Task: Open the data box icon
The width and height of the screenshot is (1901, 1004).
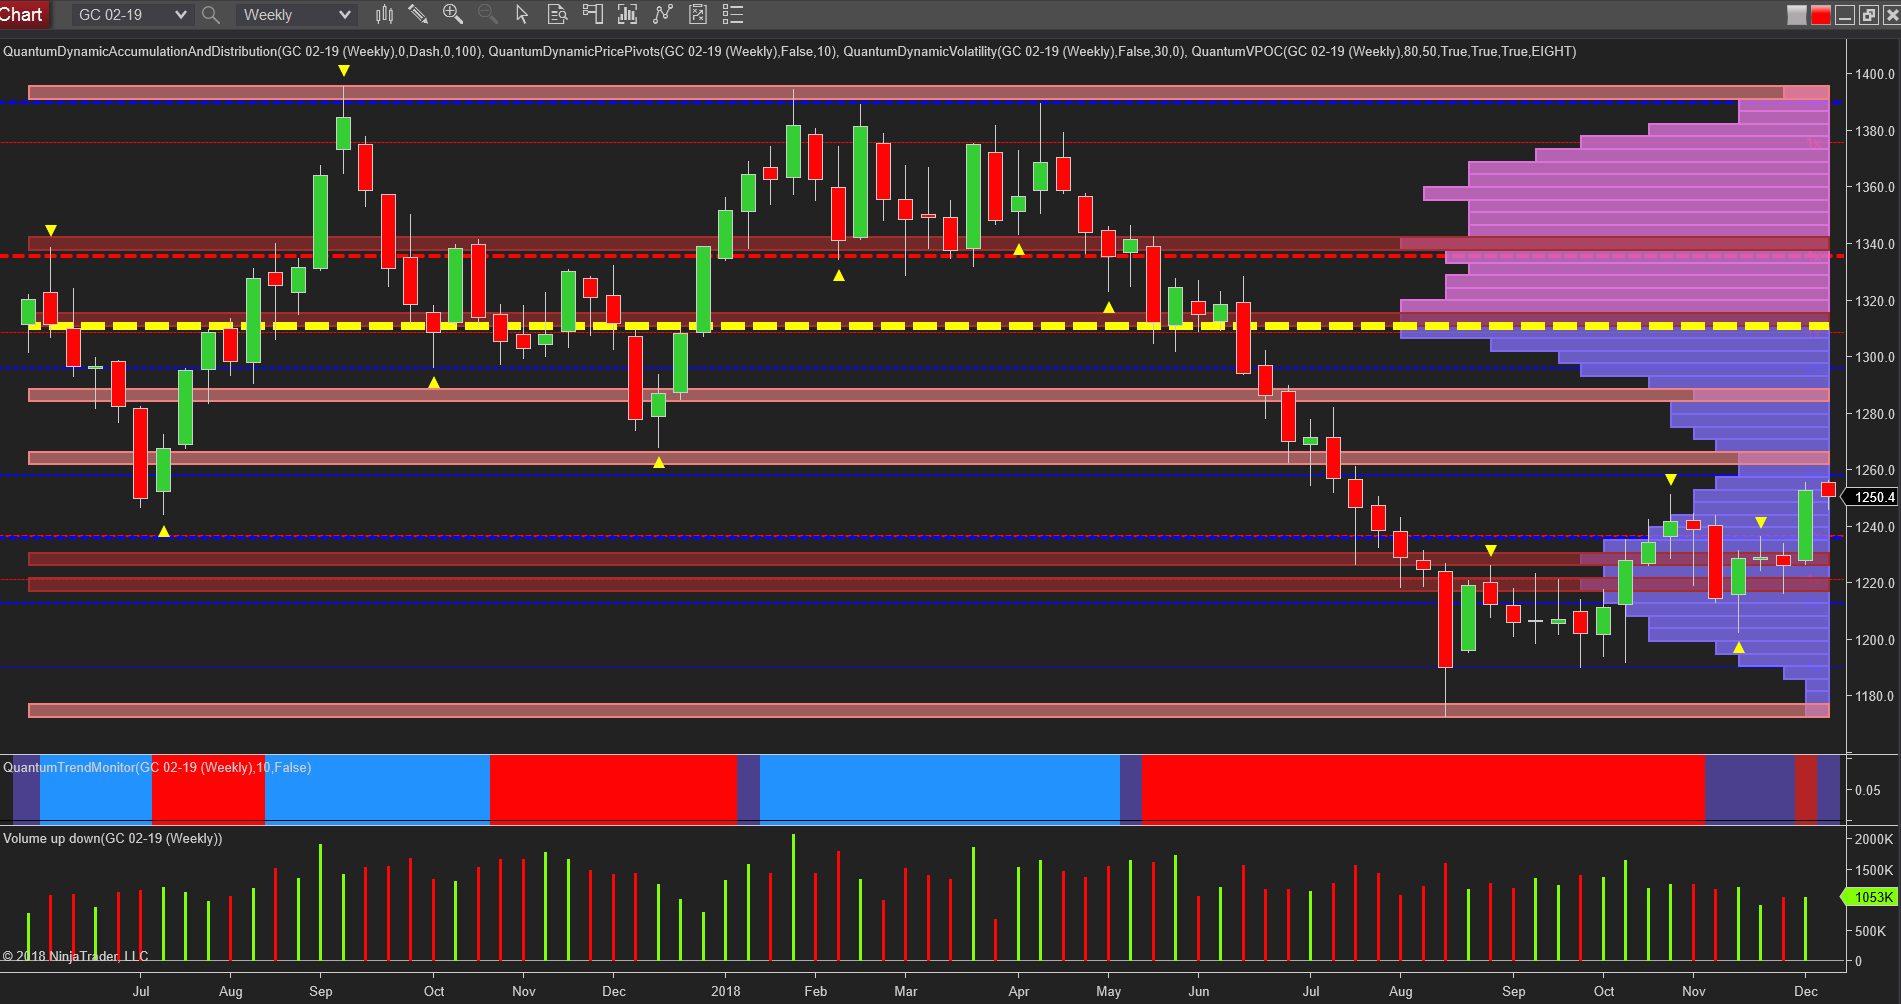Action: (x=557, y=14)
